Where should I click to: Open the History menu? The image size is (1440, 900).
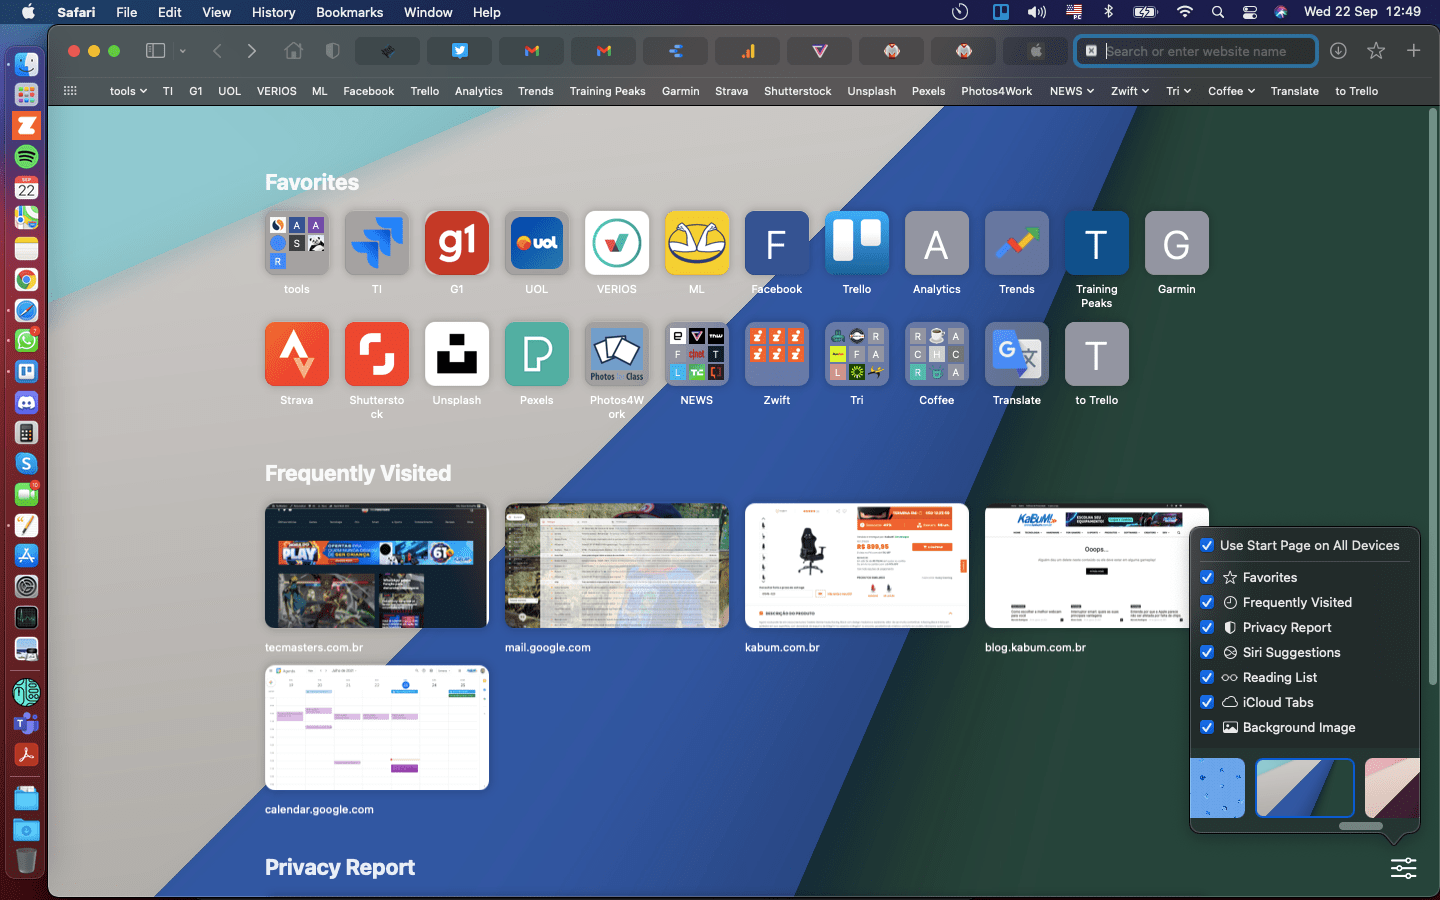(273, 12)
